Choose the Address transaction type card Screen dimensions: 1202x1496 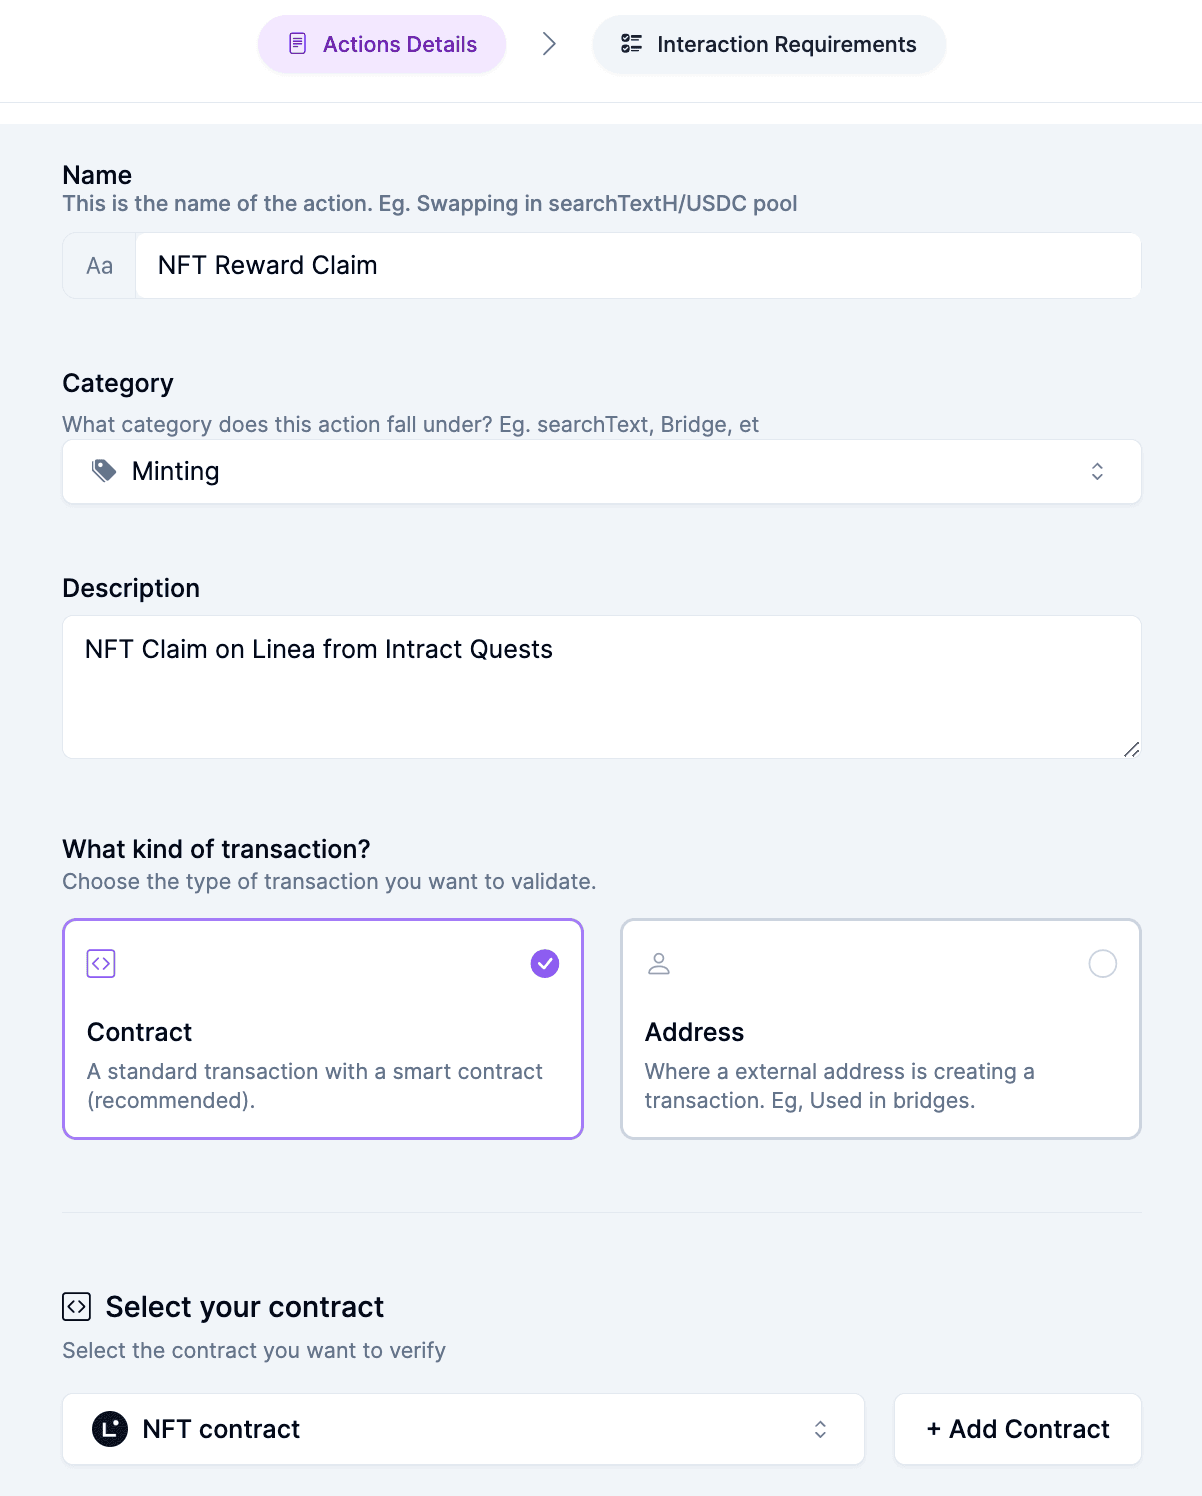881,1029
